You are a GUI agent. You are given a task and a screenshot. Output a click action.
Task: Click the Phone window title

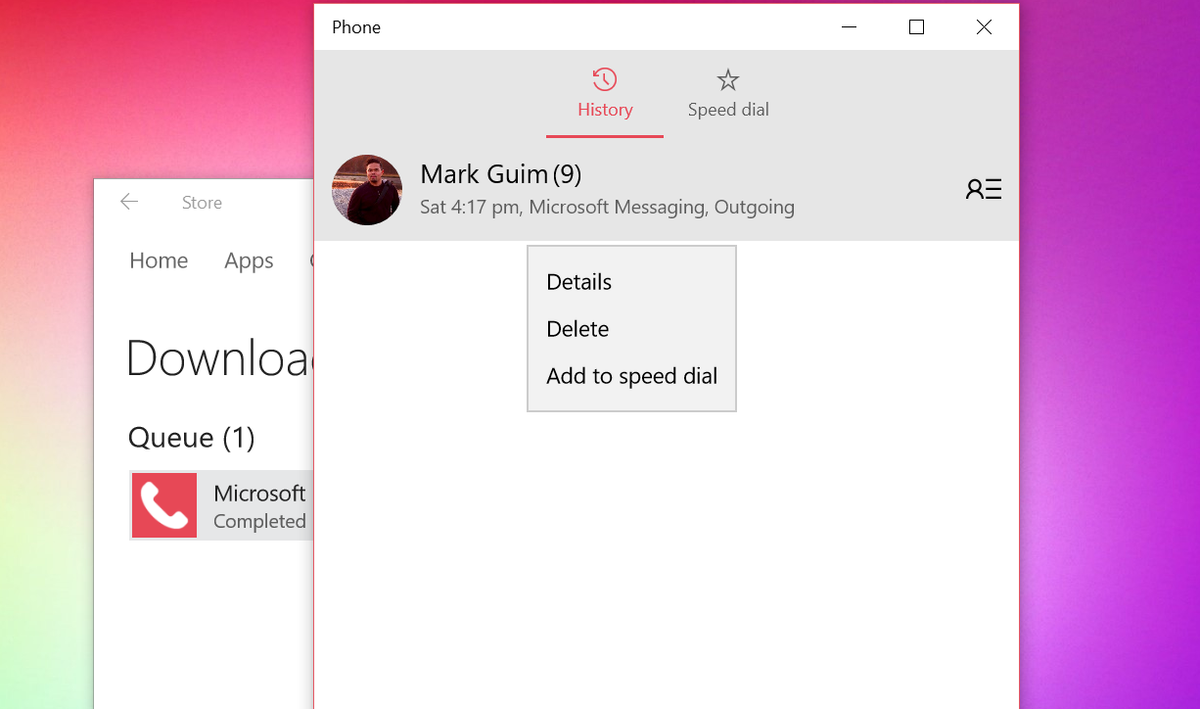[356, 27]
